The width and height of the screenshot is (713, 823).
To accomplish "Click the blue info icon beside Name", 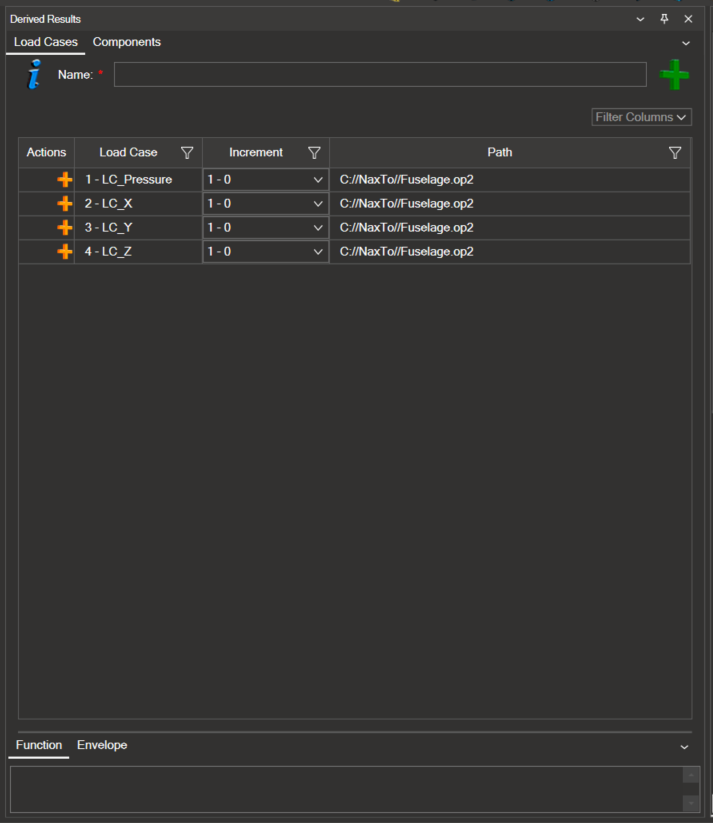I will point(35,75).
